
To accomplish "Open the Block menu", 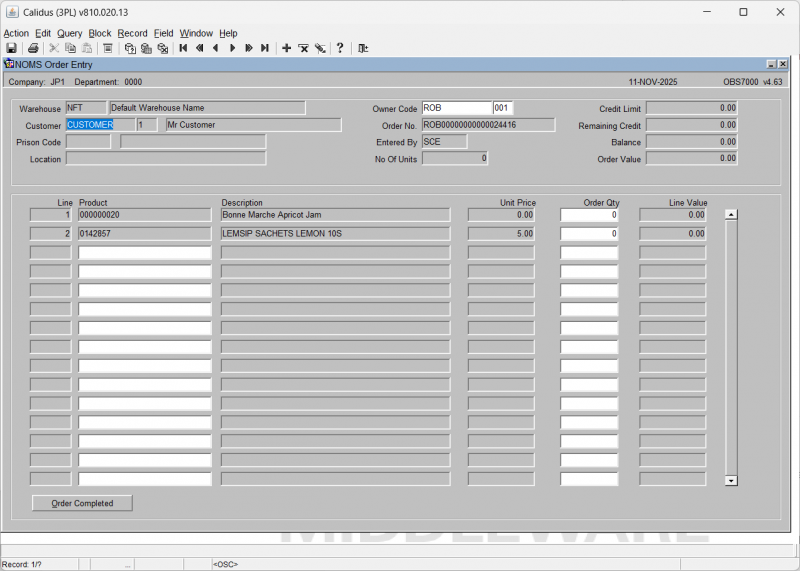I will click(100, 33).
